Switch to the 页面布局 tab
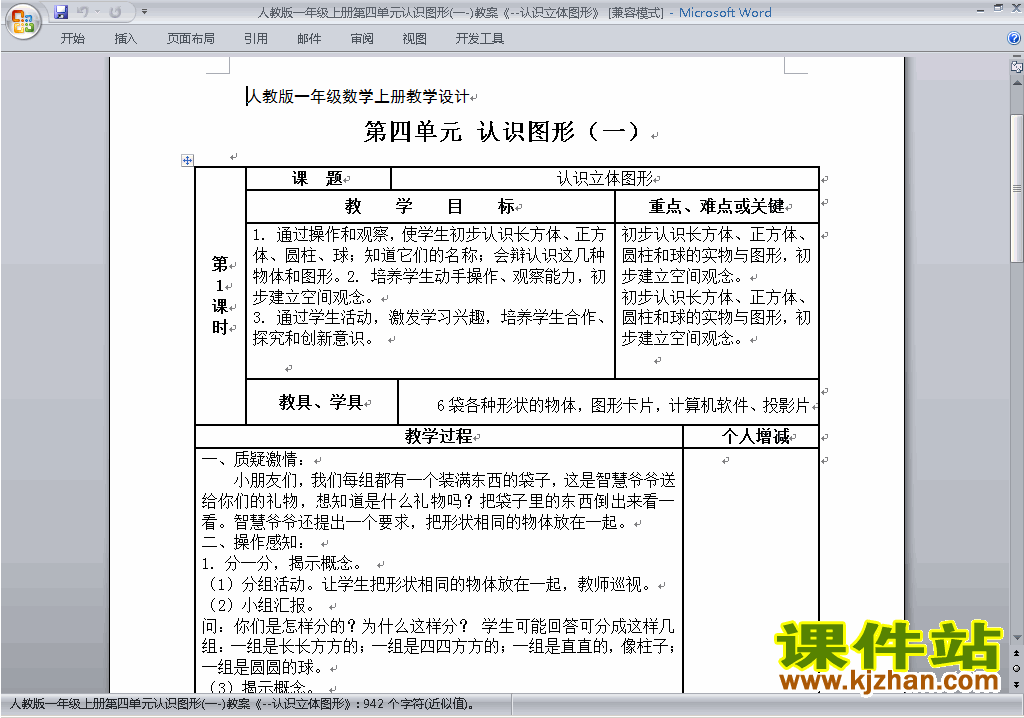Image resolution: width=1024 pixels, height=718 pixels. click(x=191, y=39)
